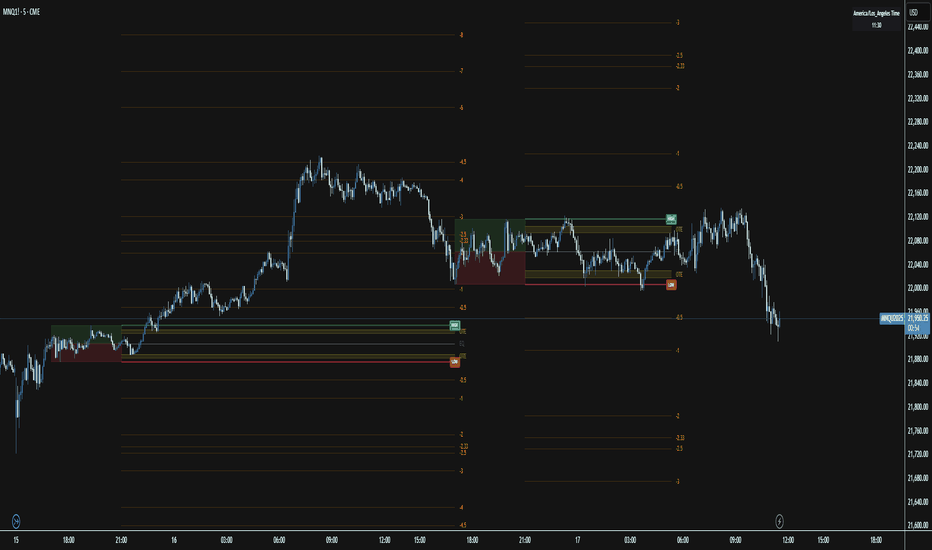
Task: Click the 22,000.00 price axis label
Action: (918, 288)
